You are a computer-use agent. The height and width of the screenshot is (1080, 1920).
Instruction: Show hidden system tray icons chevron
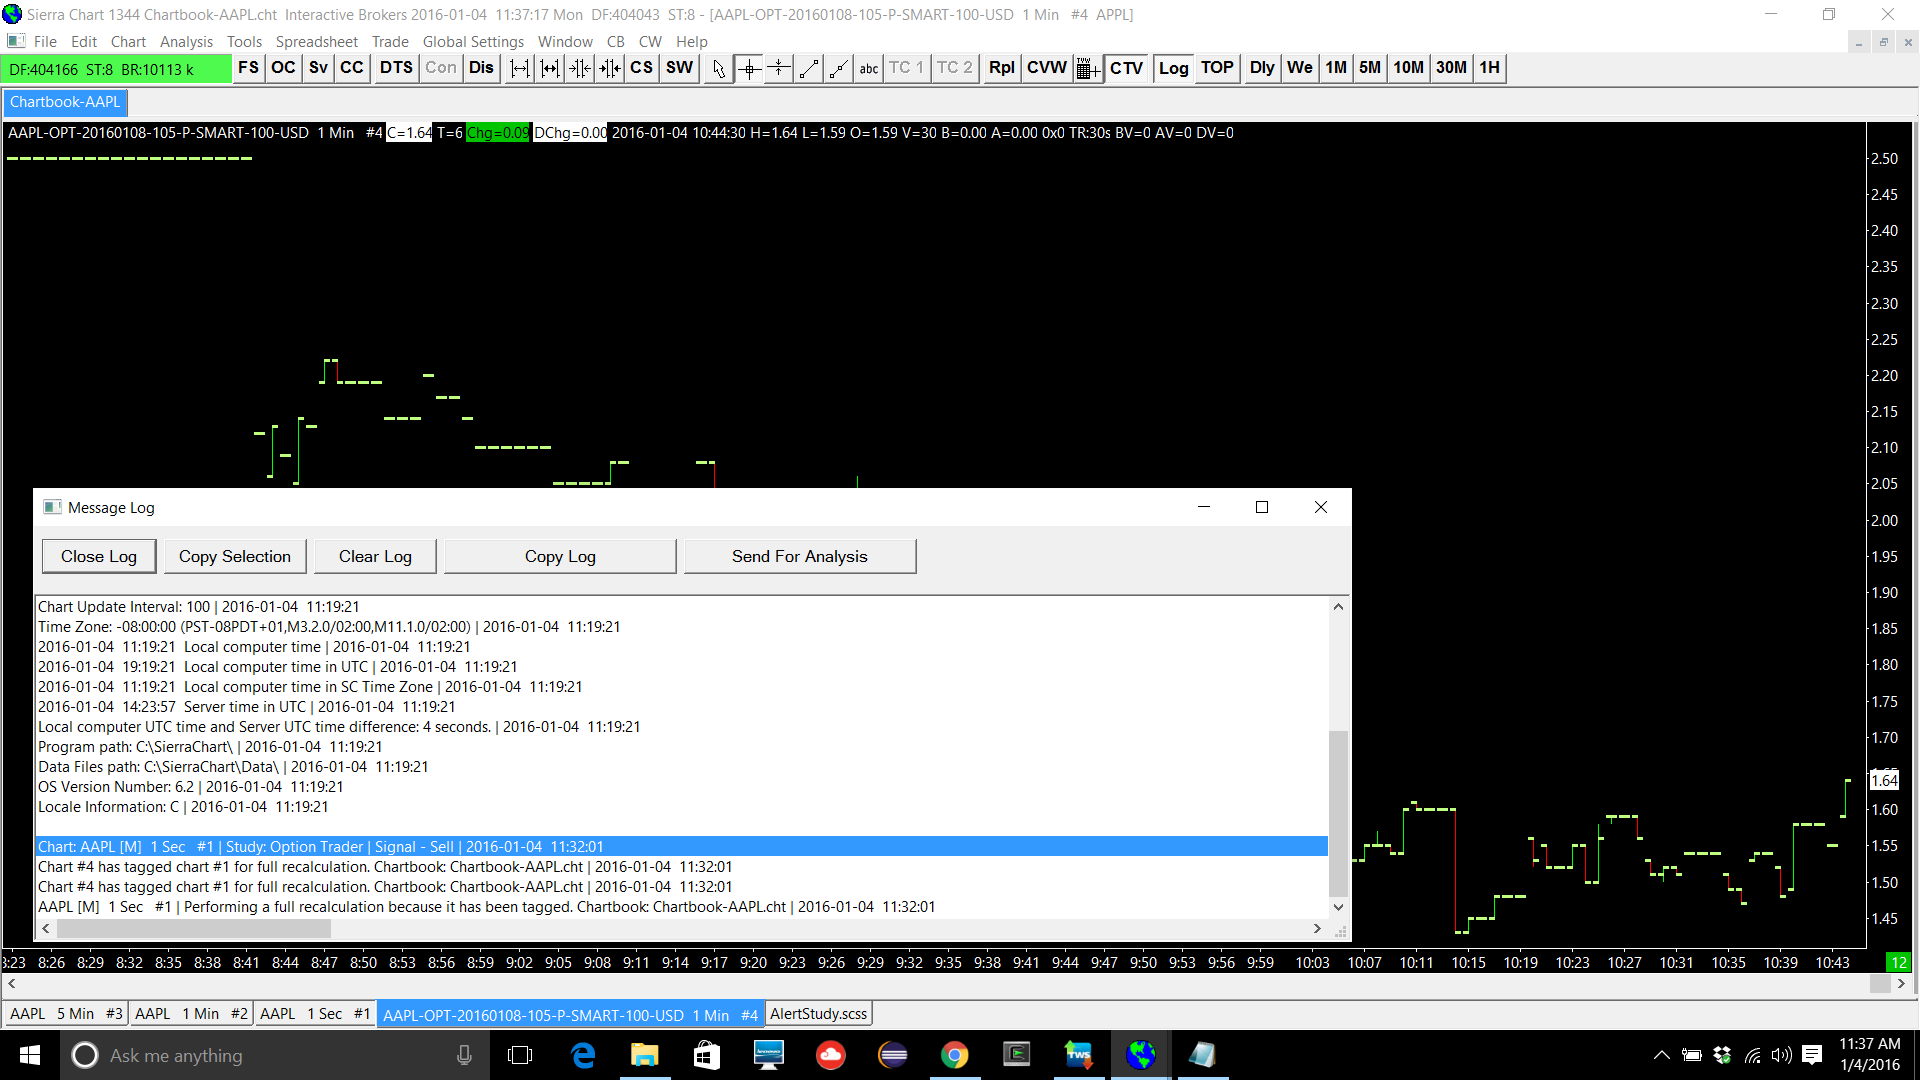click(1661, 1055)
